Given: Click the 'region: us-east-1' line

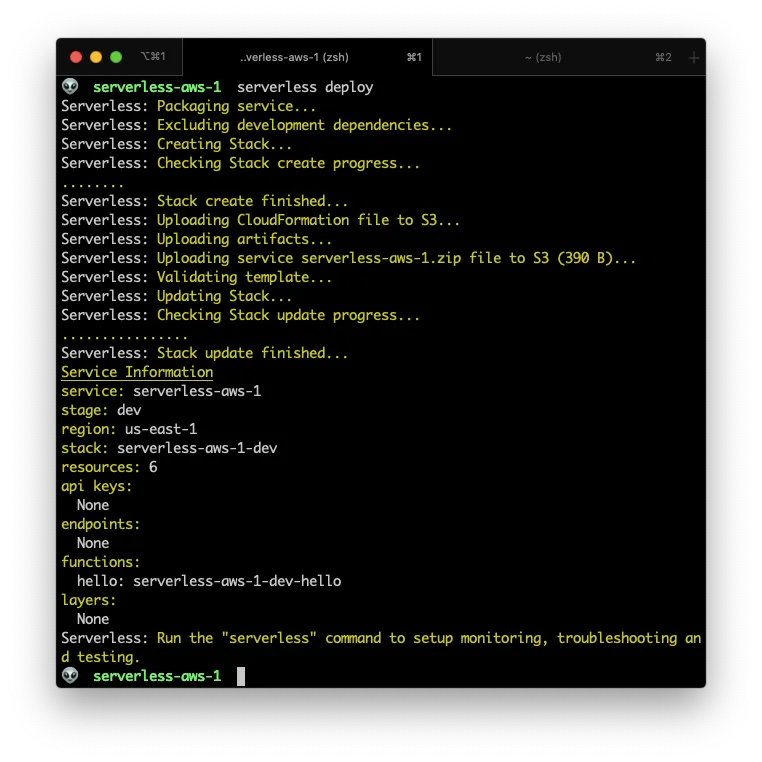Looking at the screenshot, I should coord(129,429).
